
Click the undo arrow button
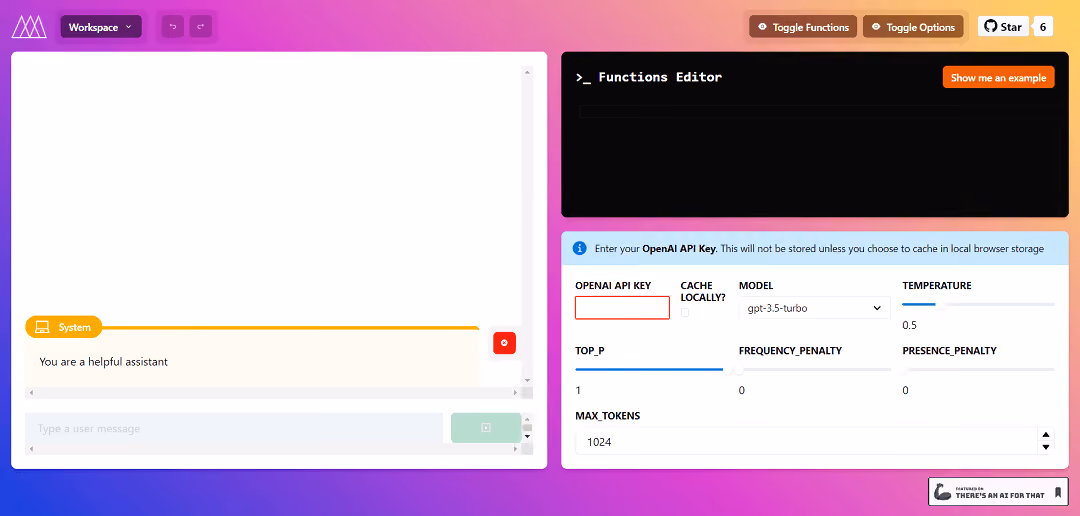point(173,27)
